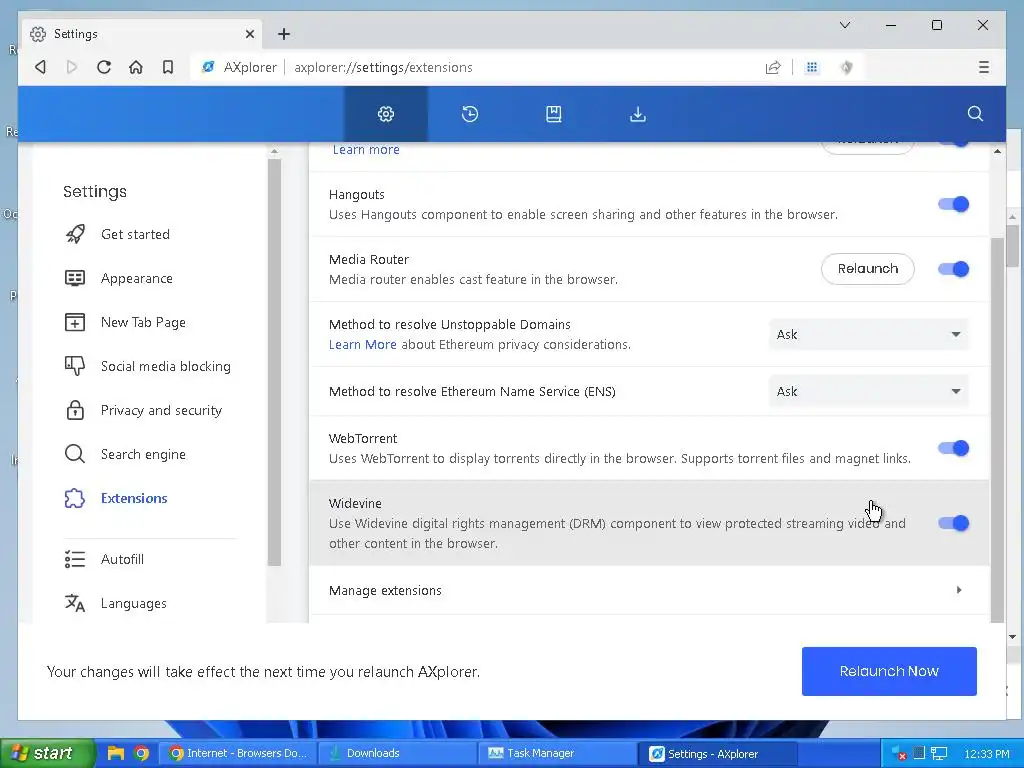1024x768 pixels.
Task: Toggle the WebTorrent switch
Action: tap(953, 448)
